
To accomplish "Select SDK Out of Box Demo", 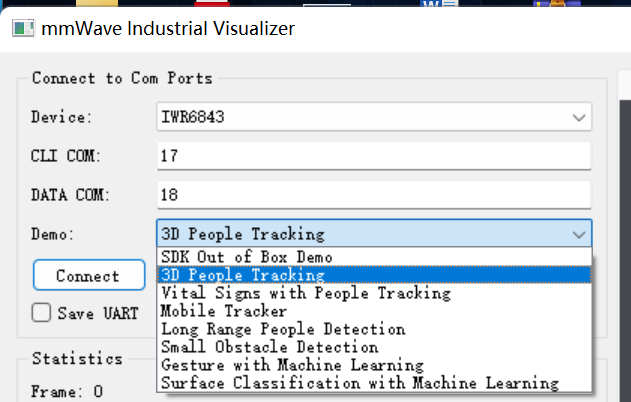I will pos(247,258).
